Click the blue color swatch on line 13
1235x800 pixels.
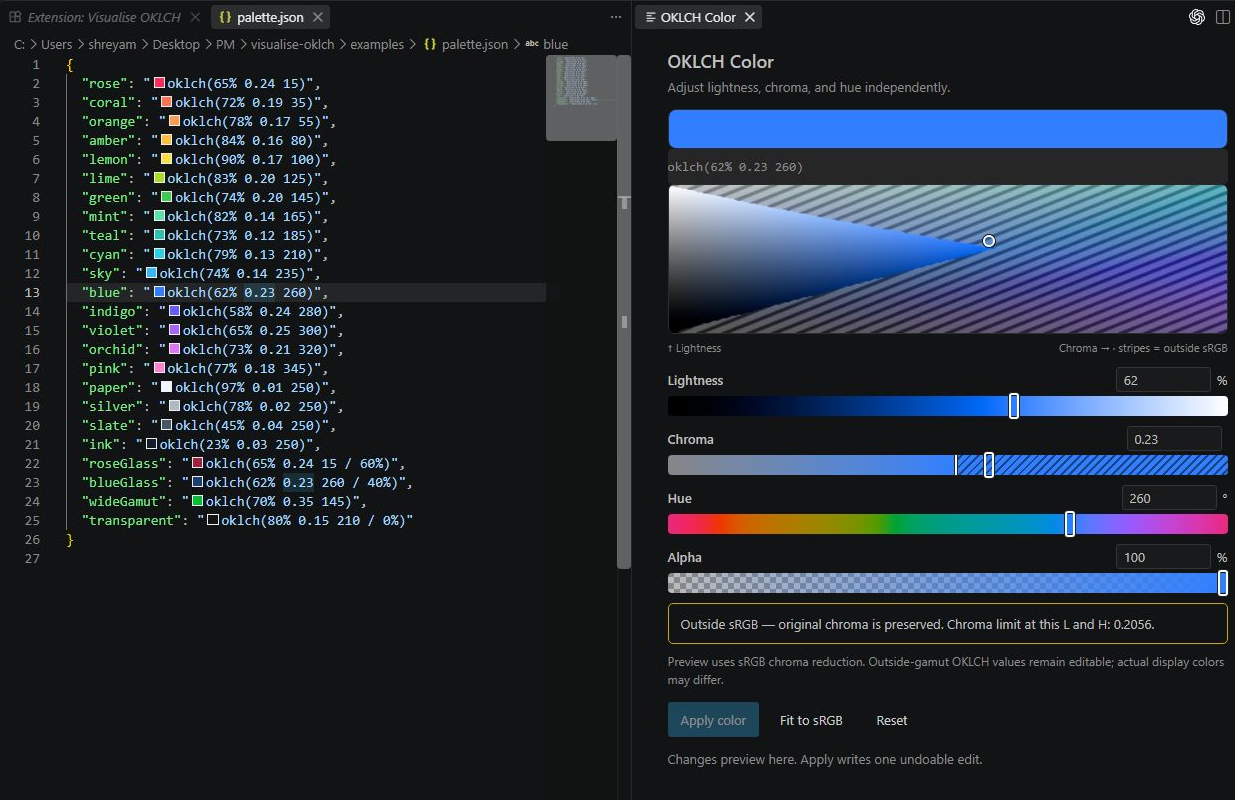[159, 292]
